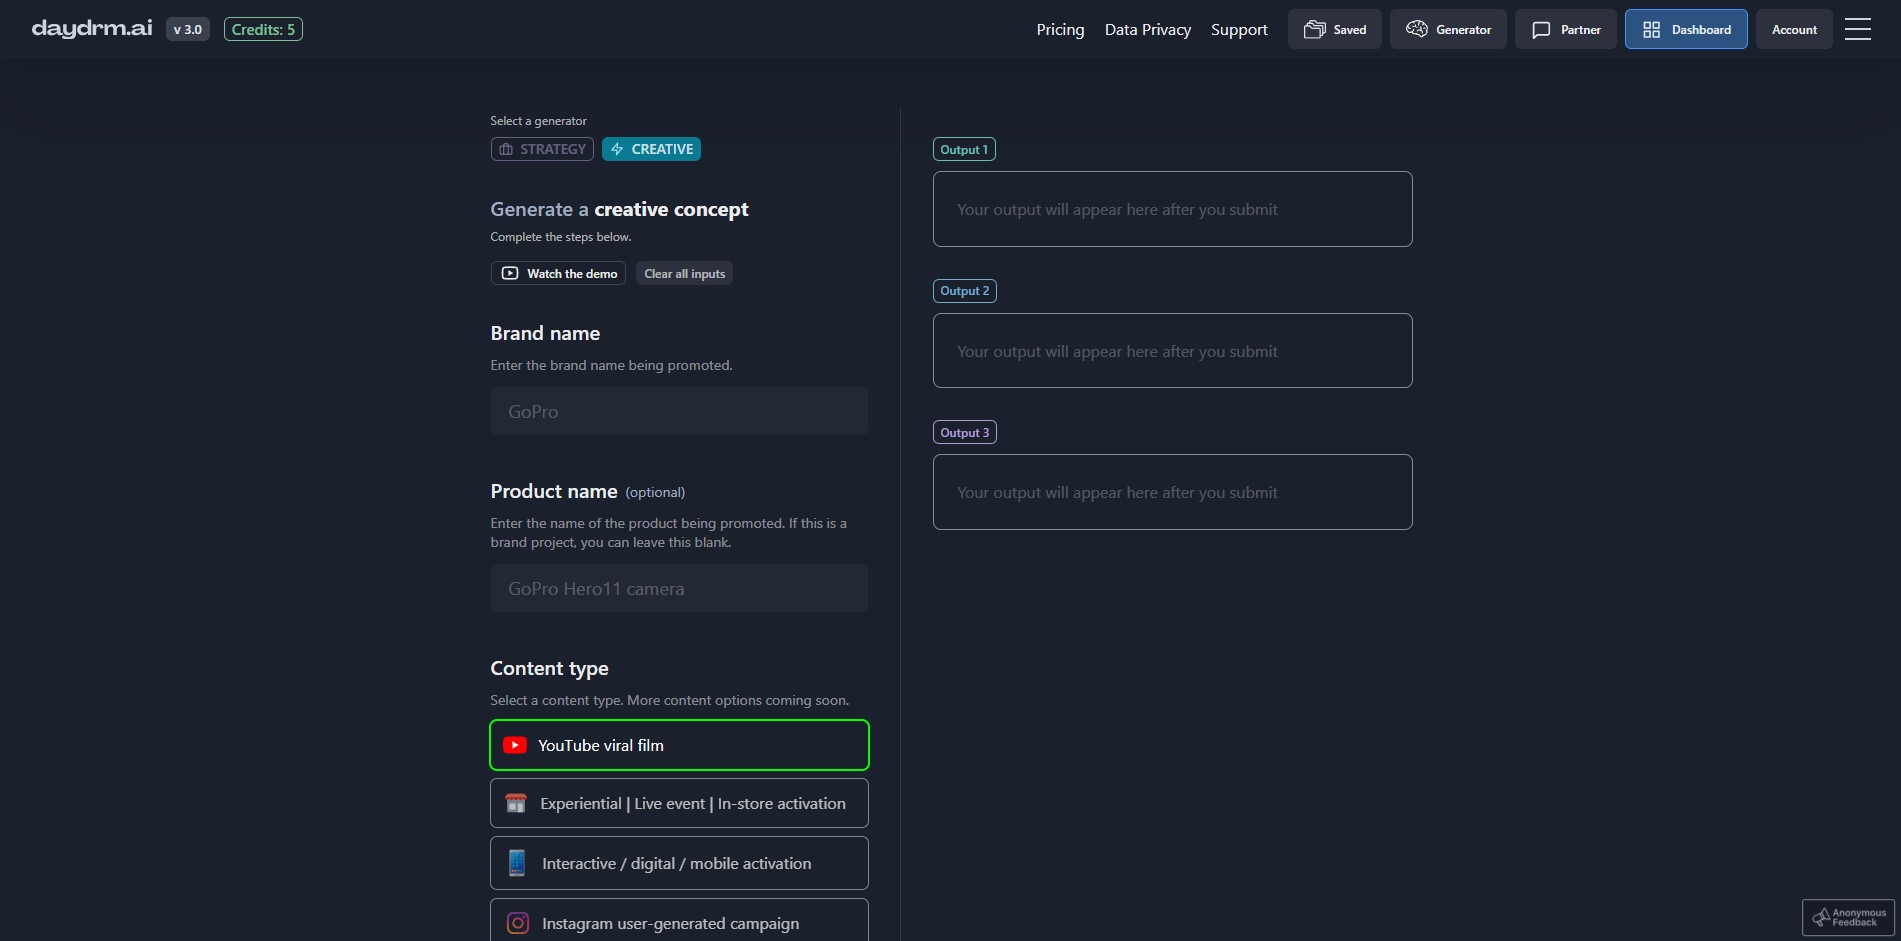Viewport: 1901px width, 941px height.
Task: Click the 'Brand name' heading
Action: pos(545,333)
